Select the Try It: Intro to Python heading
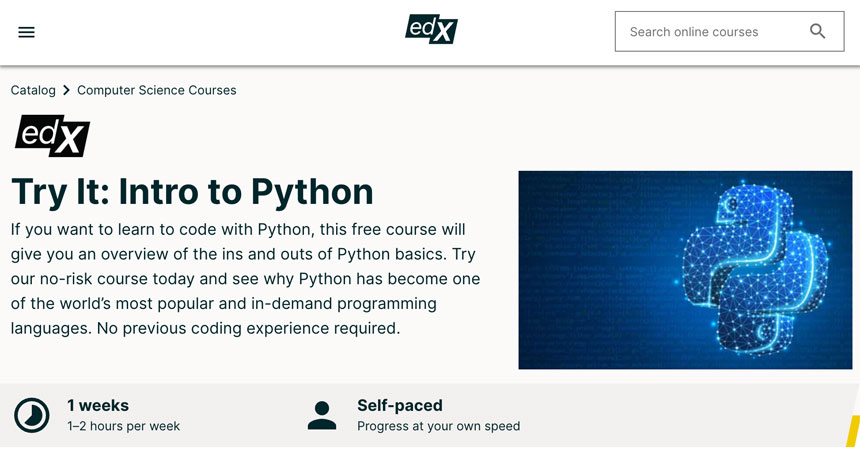This screenshot has width=860, height=459. click(x=192, y=191)
